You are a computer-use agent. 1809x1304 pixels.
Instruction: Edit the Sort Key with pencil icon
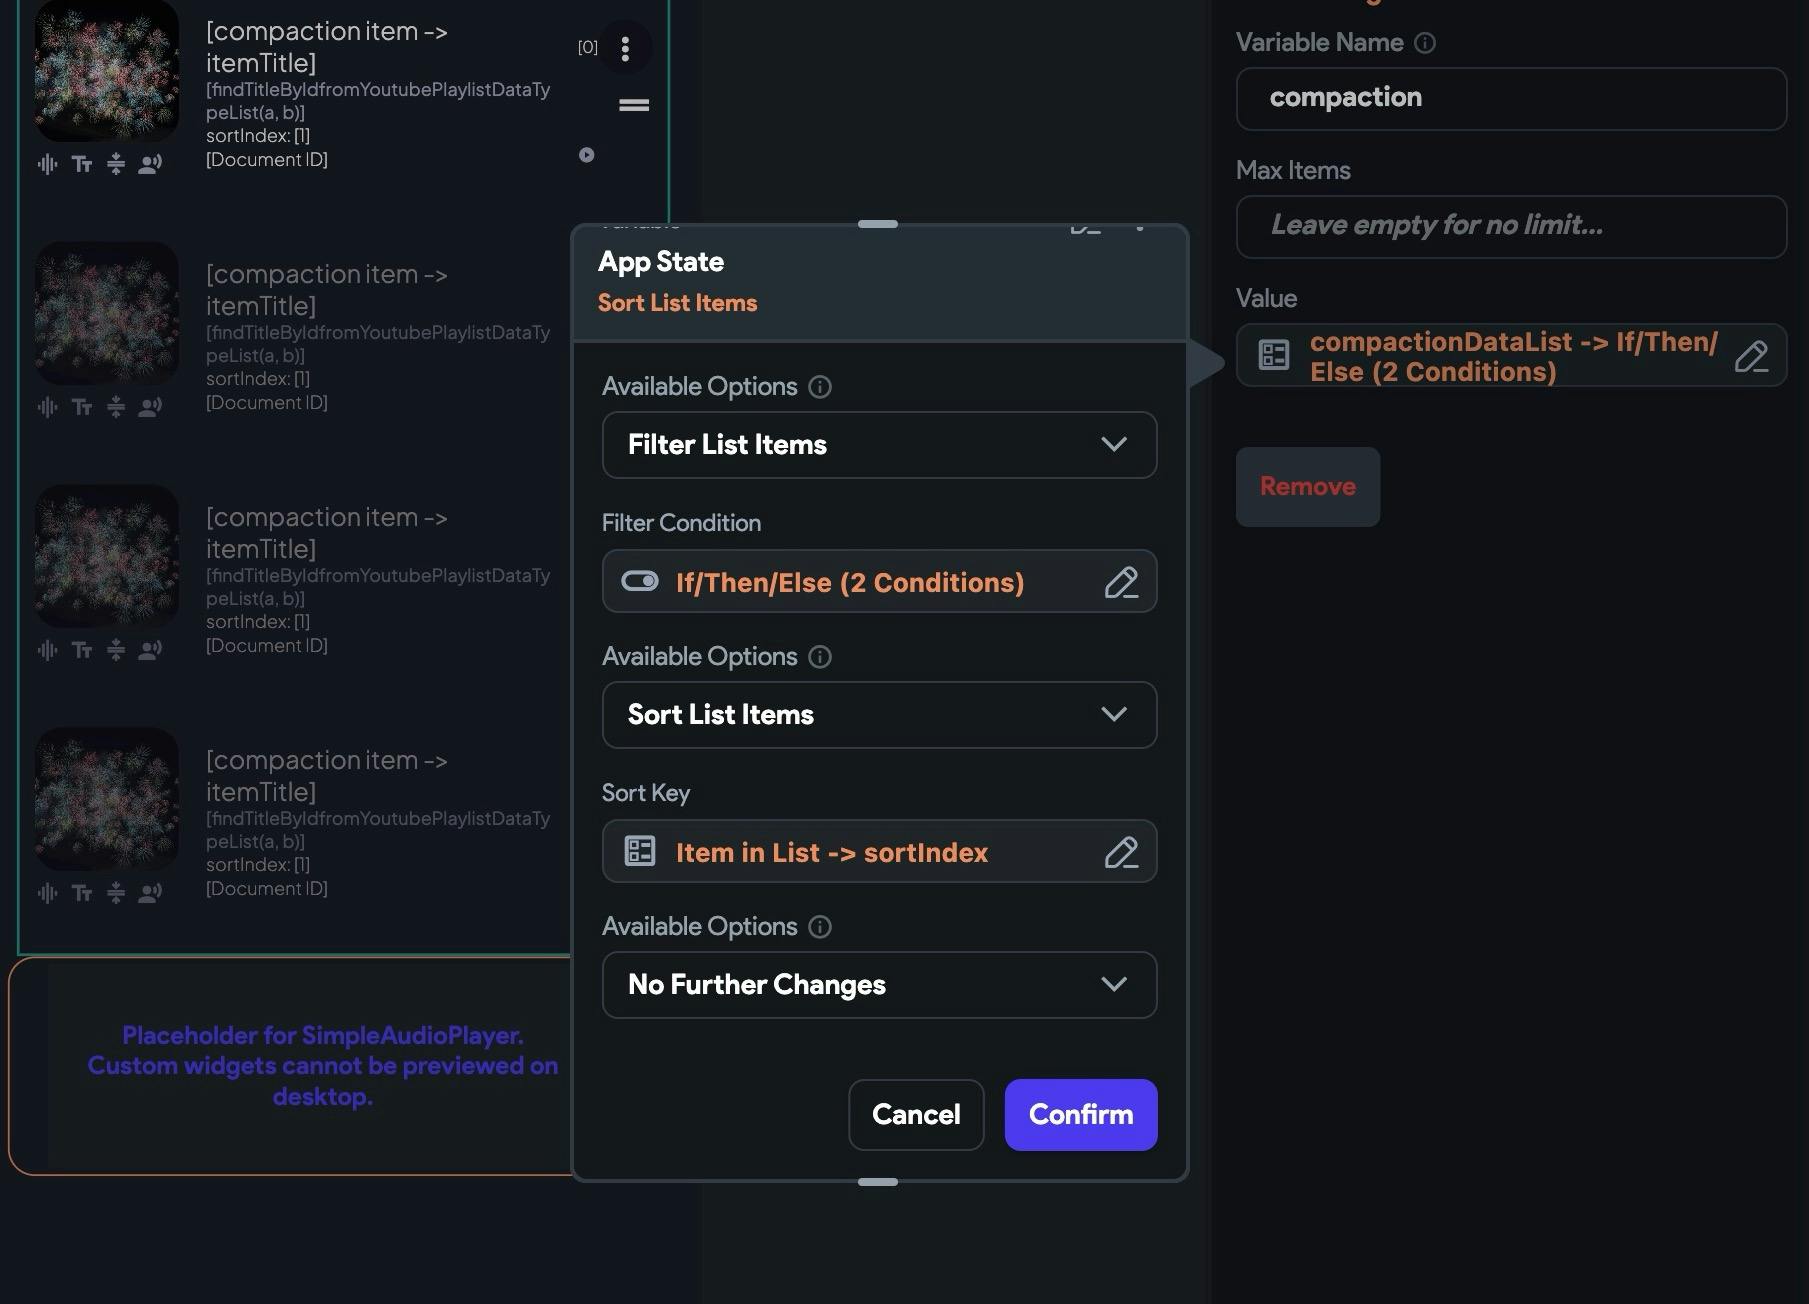tap(1121, 852)
